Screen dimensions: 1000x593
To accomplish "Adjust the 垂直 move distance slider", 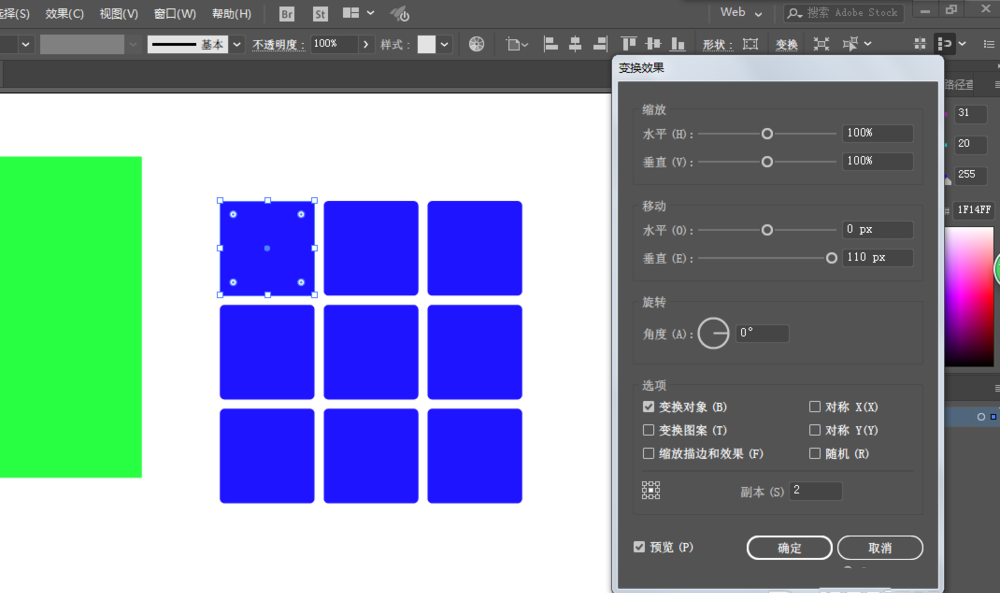I will 831,257.
